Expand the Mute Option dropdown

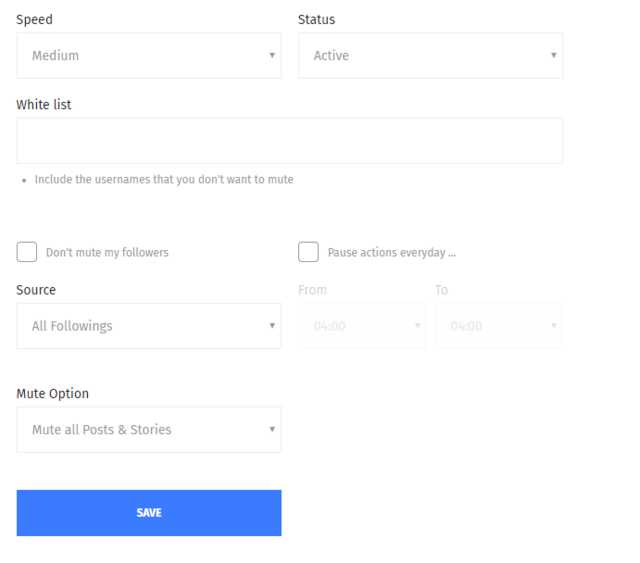click(x=149, y=430)
